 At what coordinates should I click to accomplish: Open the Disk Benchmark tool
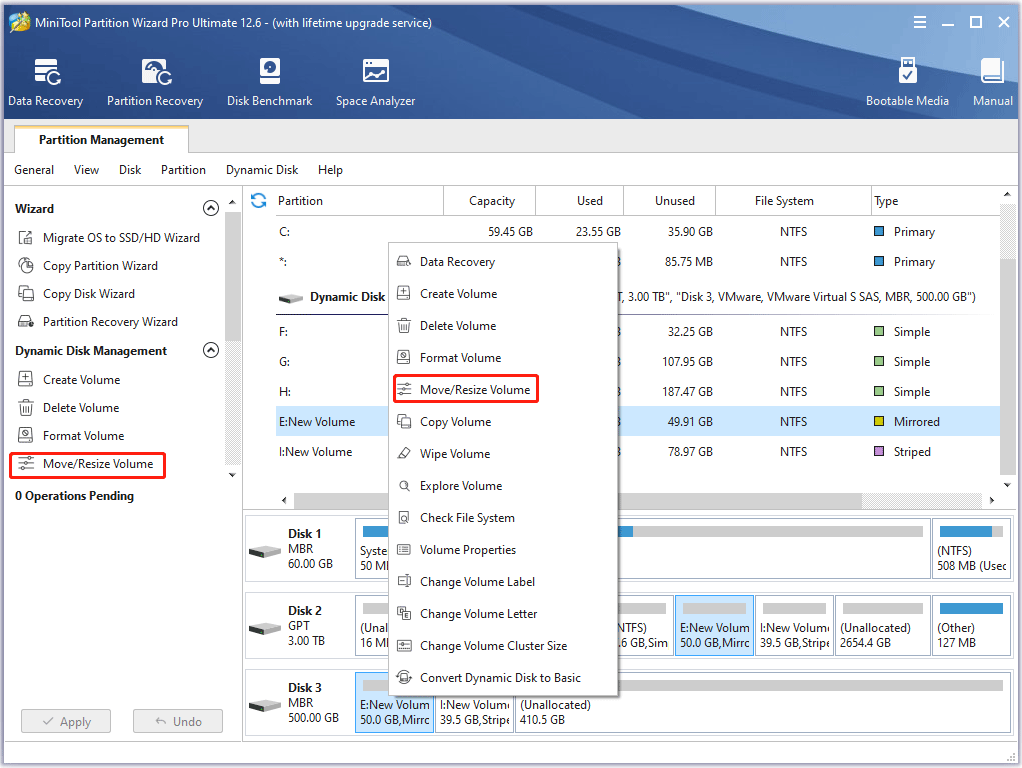[x=269, y=82]
